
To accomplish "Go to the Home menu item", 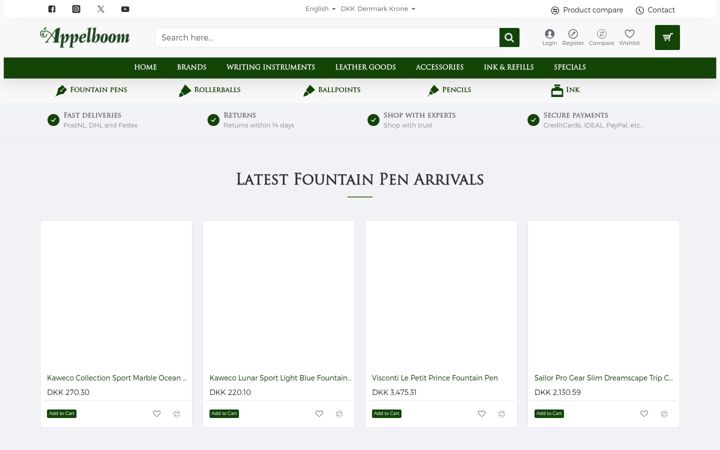I will (x=145, y=67).
